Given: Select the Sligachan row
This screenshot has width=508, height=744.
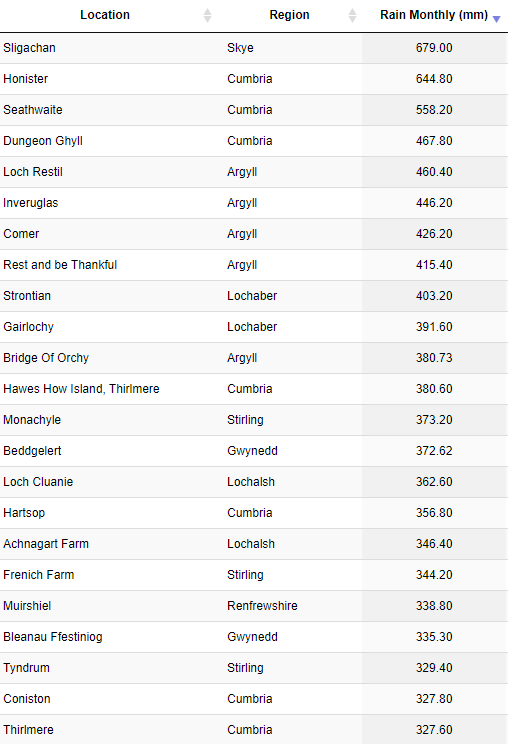Looking at the screenshot, I should pyautogui.click(x=254, y=48).
